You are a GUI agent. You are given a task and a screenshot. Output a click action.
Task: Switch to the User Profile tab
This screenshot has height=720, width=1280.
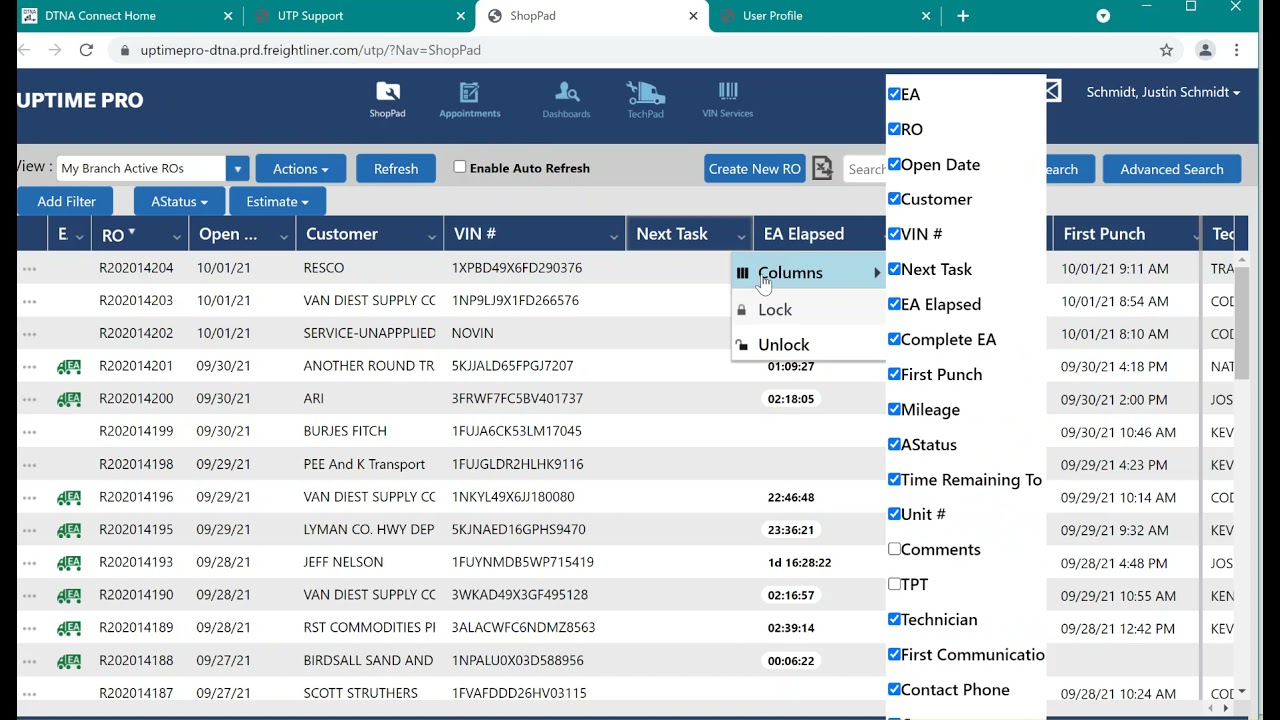[x=824, y=16]
